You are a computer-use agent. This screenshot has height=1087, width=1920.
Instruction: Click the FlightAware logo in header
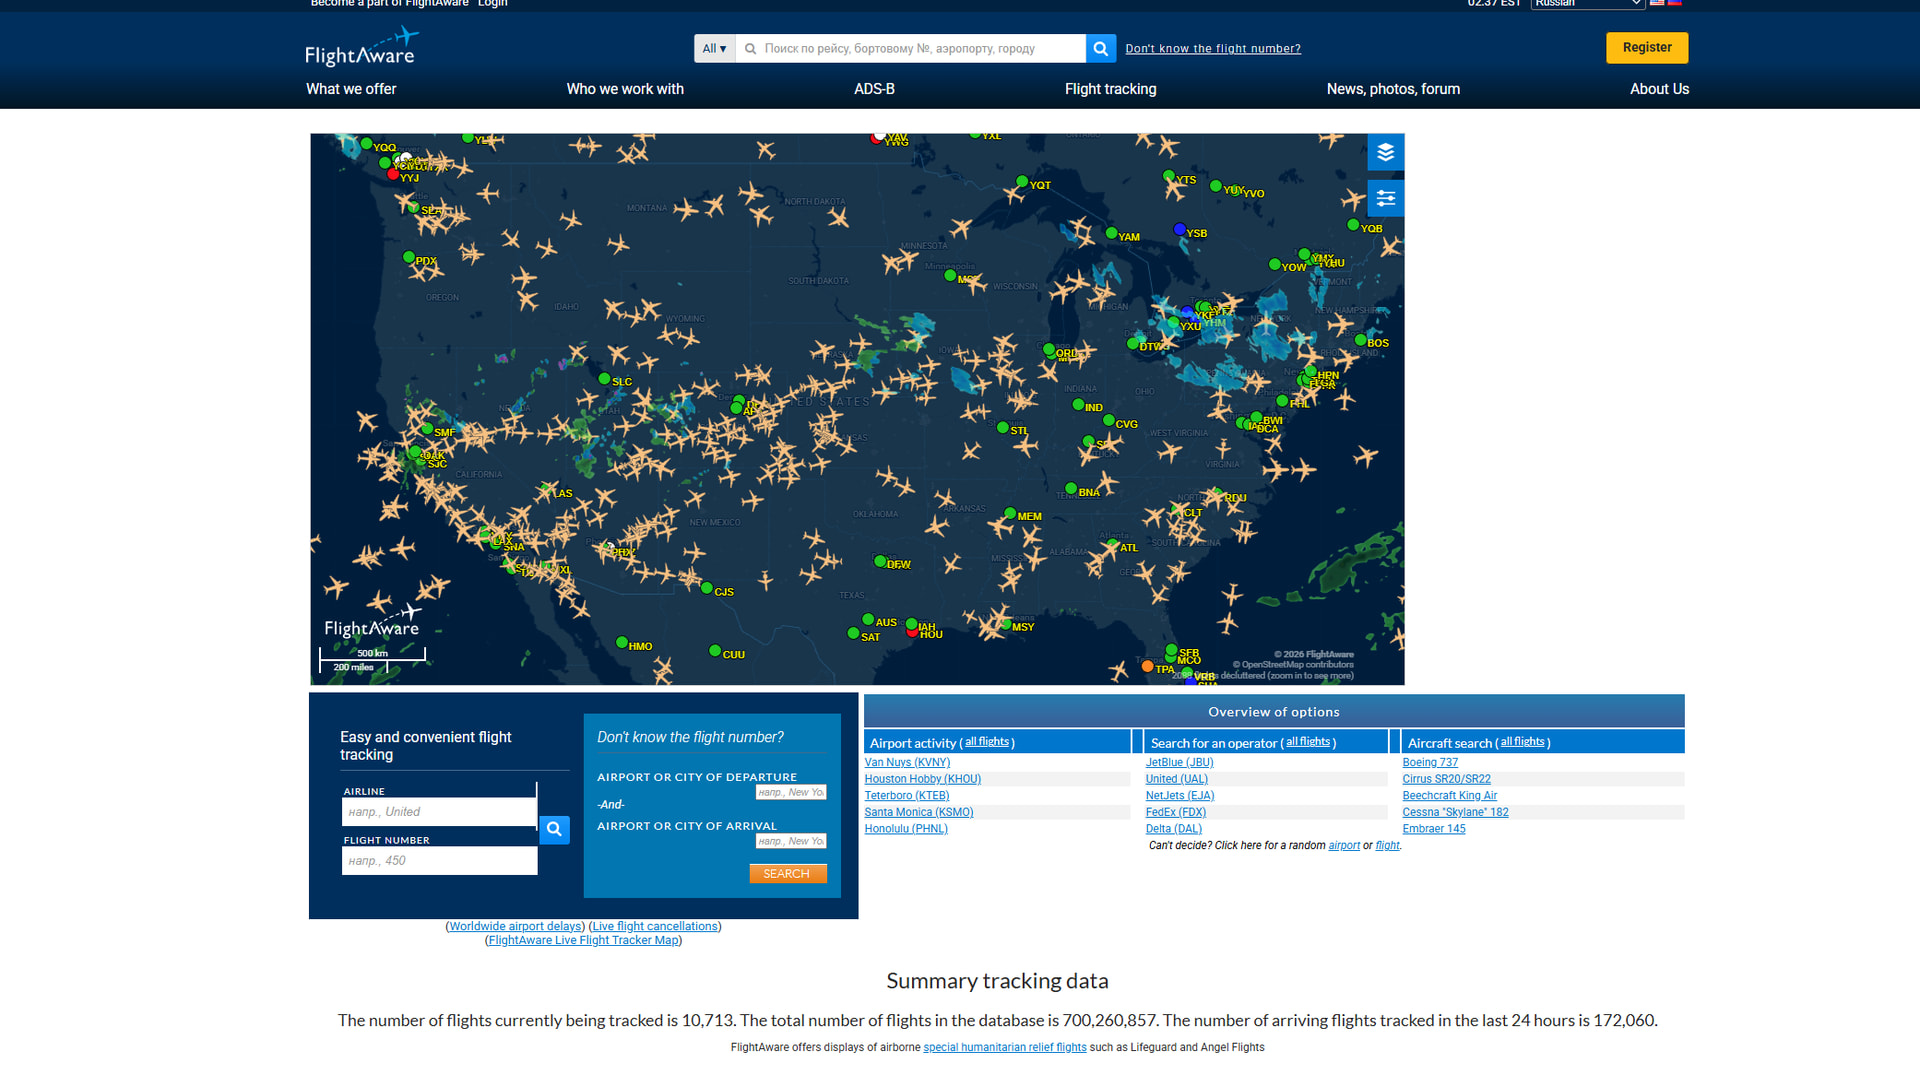[361, 48]
